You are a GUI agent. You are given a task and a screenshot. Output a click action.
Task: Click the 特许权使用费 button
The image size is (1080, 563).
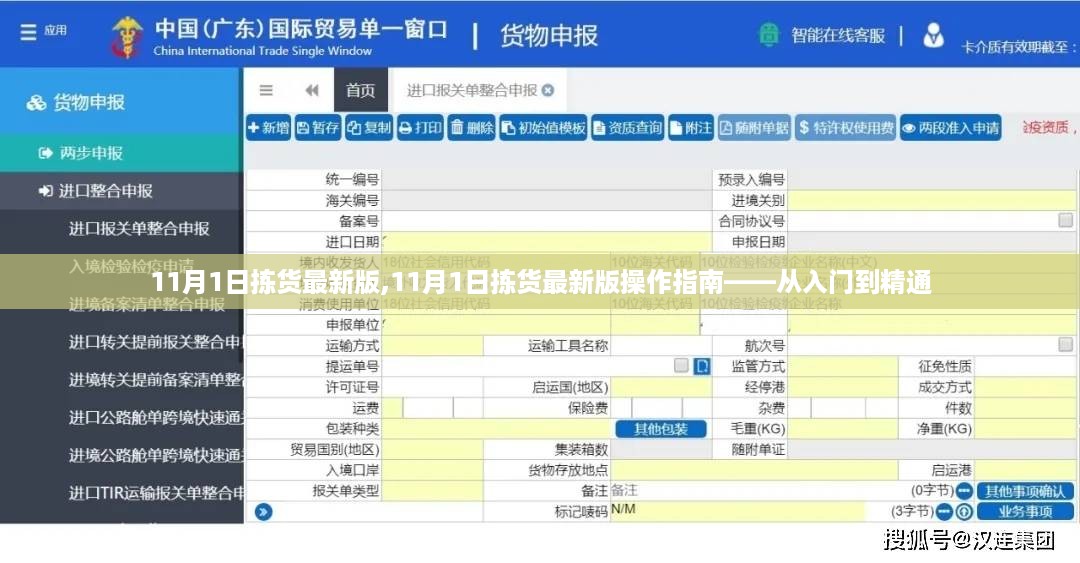click(846, 127)
